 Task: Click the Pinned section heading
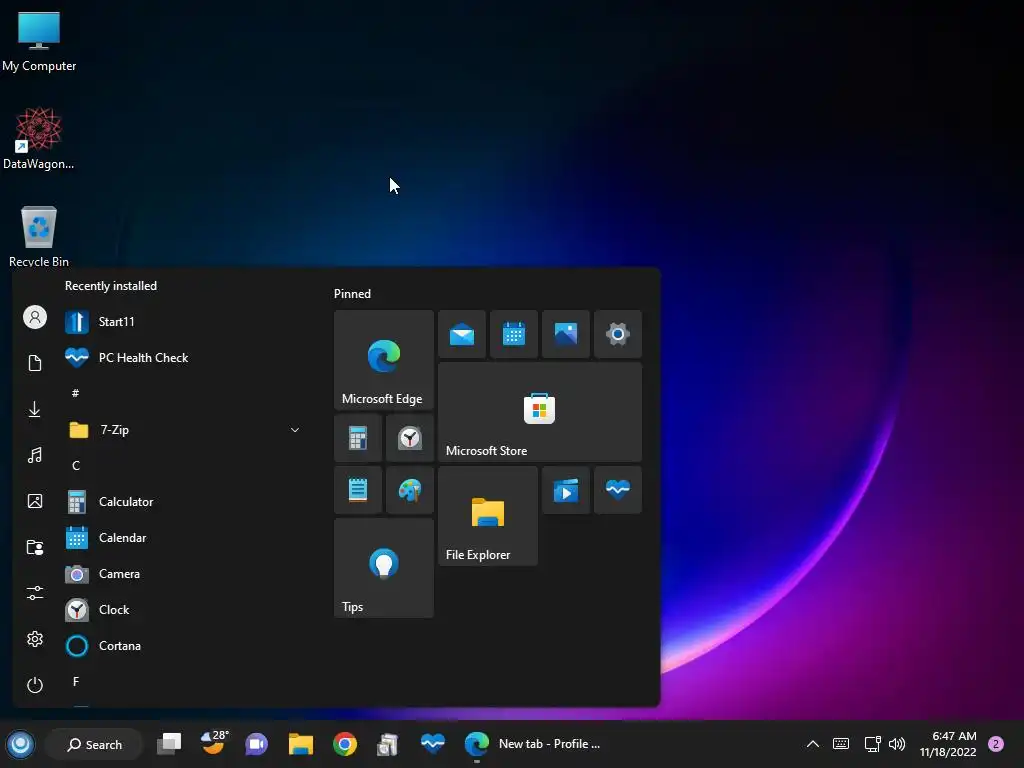(x=352, y=294)
